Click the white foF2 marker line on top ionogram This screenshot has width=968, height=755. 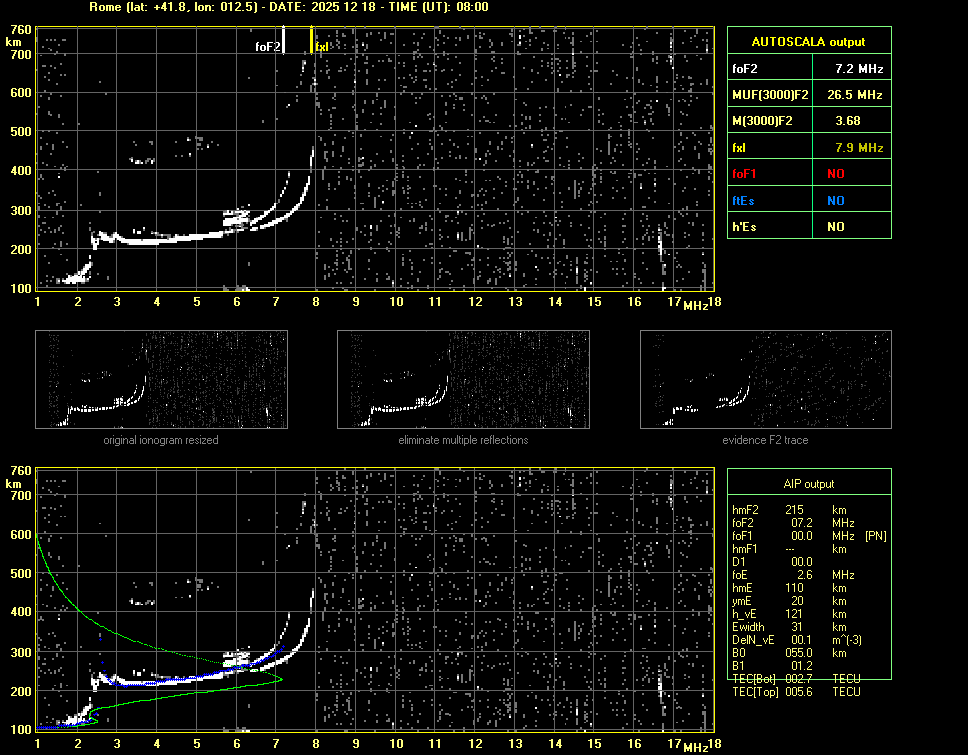pyautogui.click(x=284, y=40)
